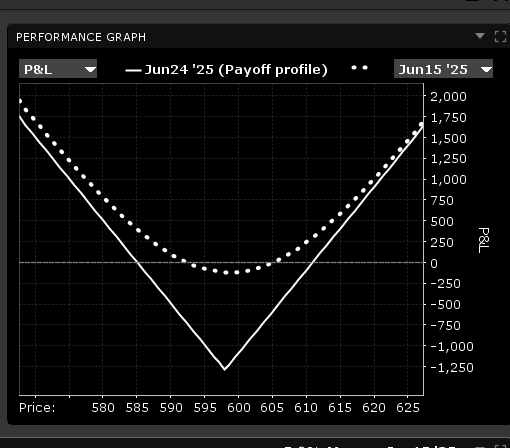Click the 590 price axis label

click(171, 408)
